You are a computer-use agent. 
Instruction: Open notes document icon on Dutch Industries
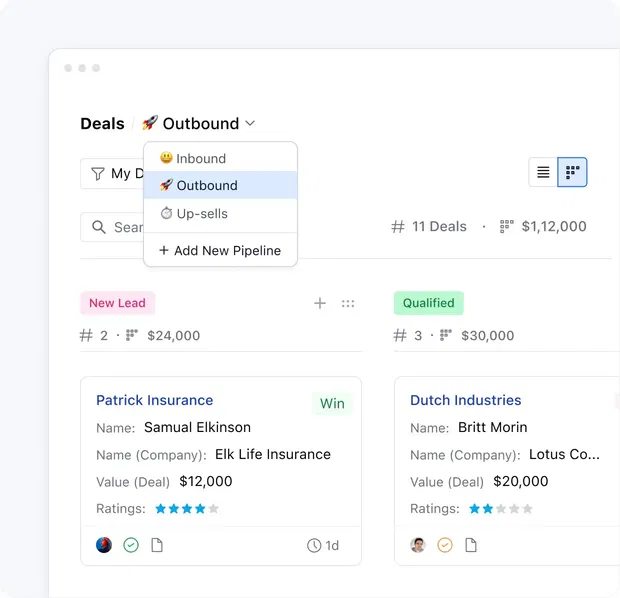[471, 545]
